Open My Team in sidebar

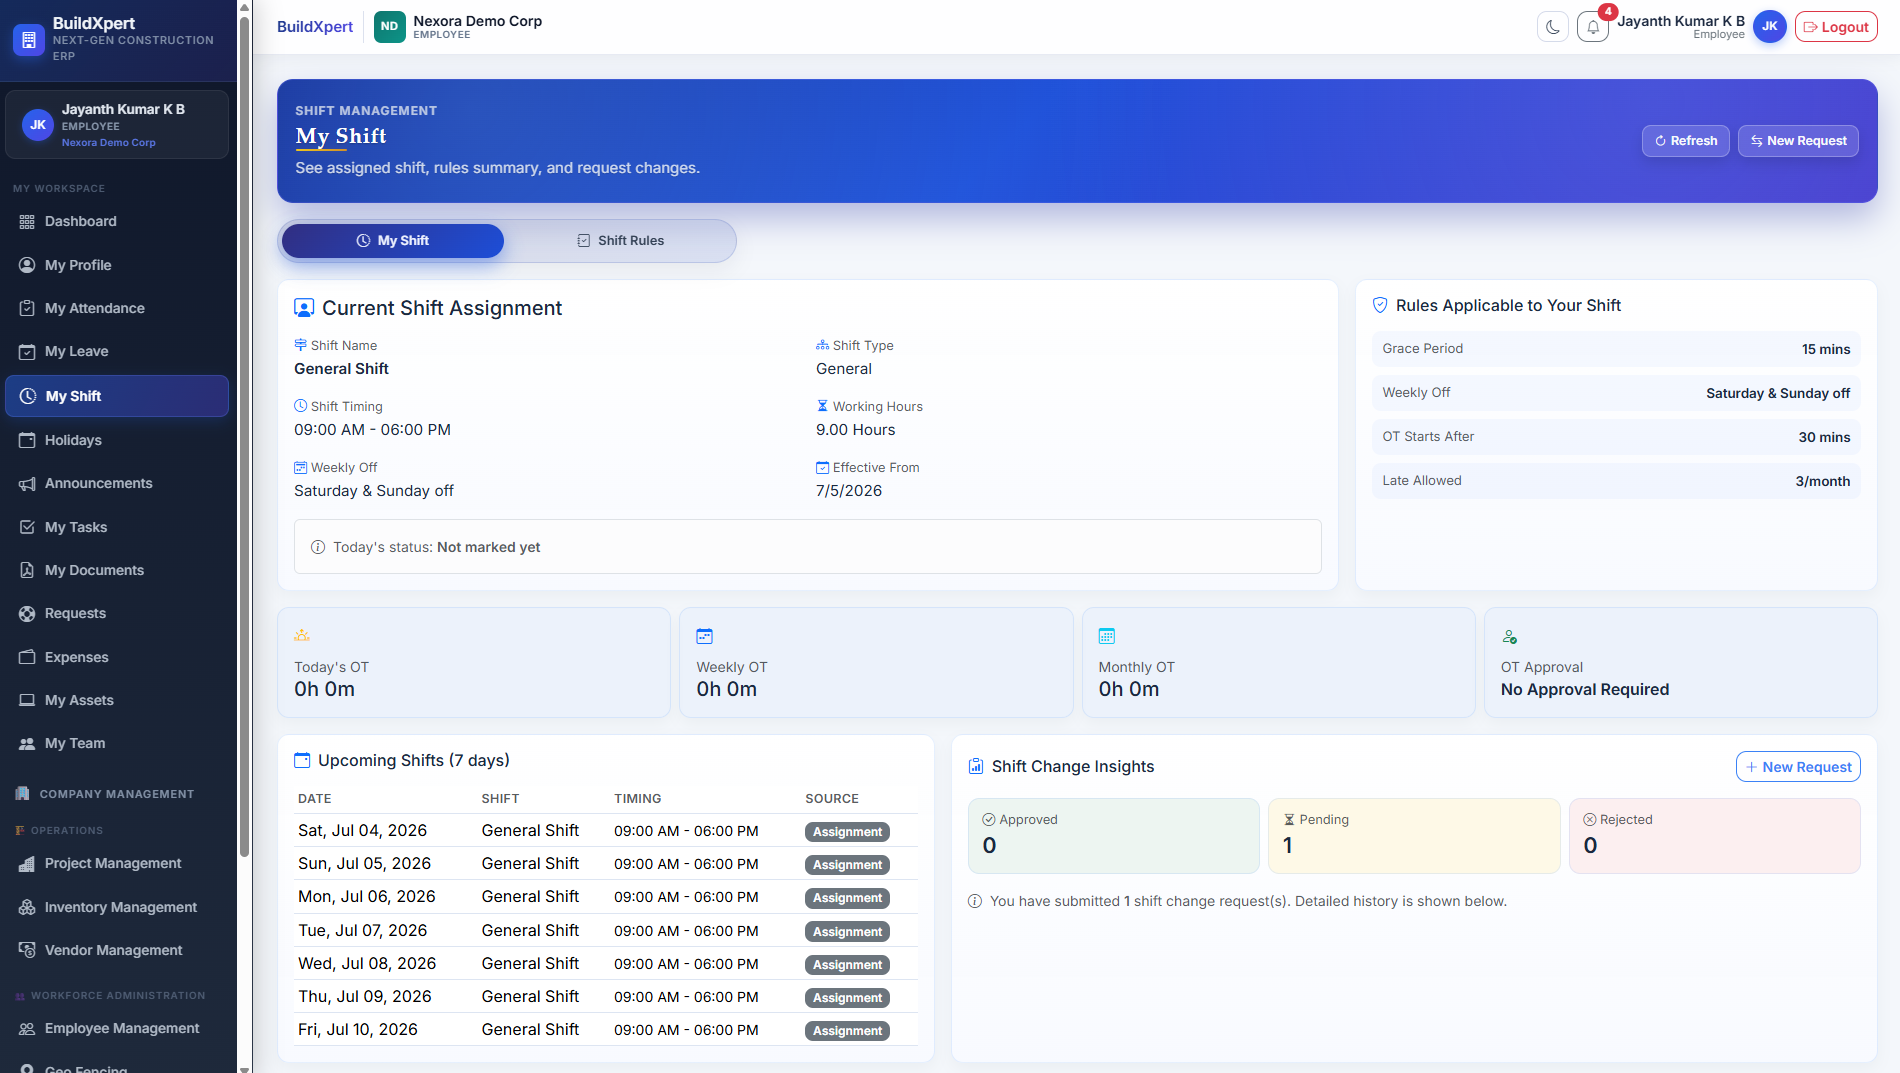pyautogui.click(x=117, y=744)
